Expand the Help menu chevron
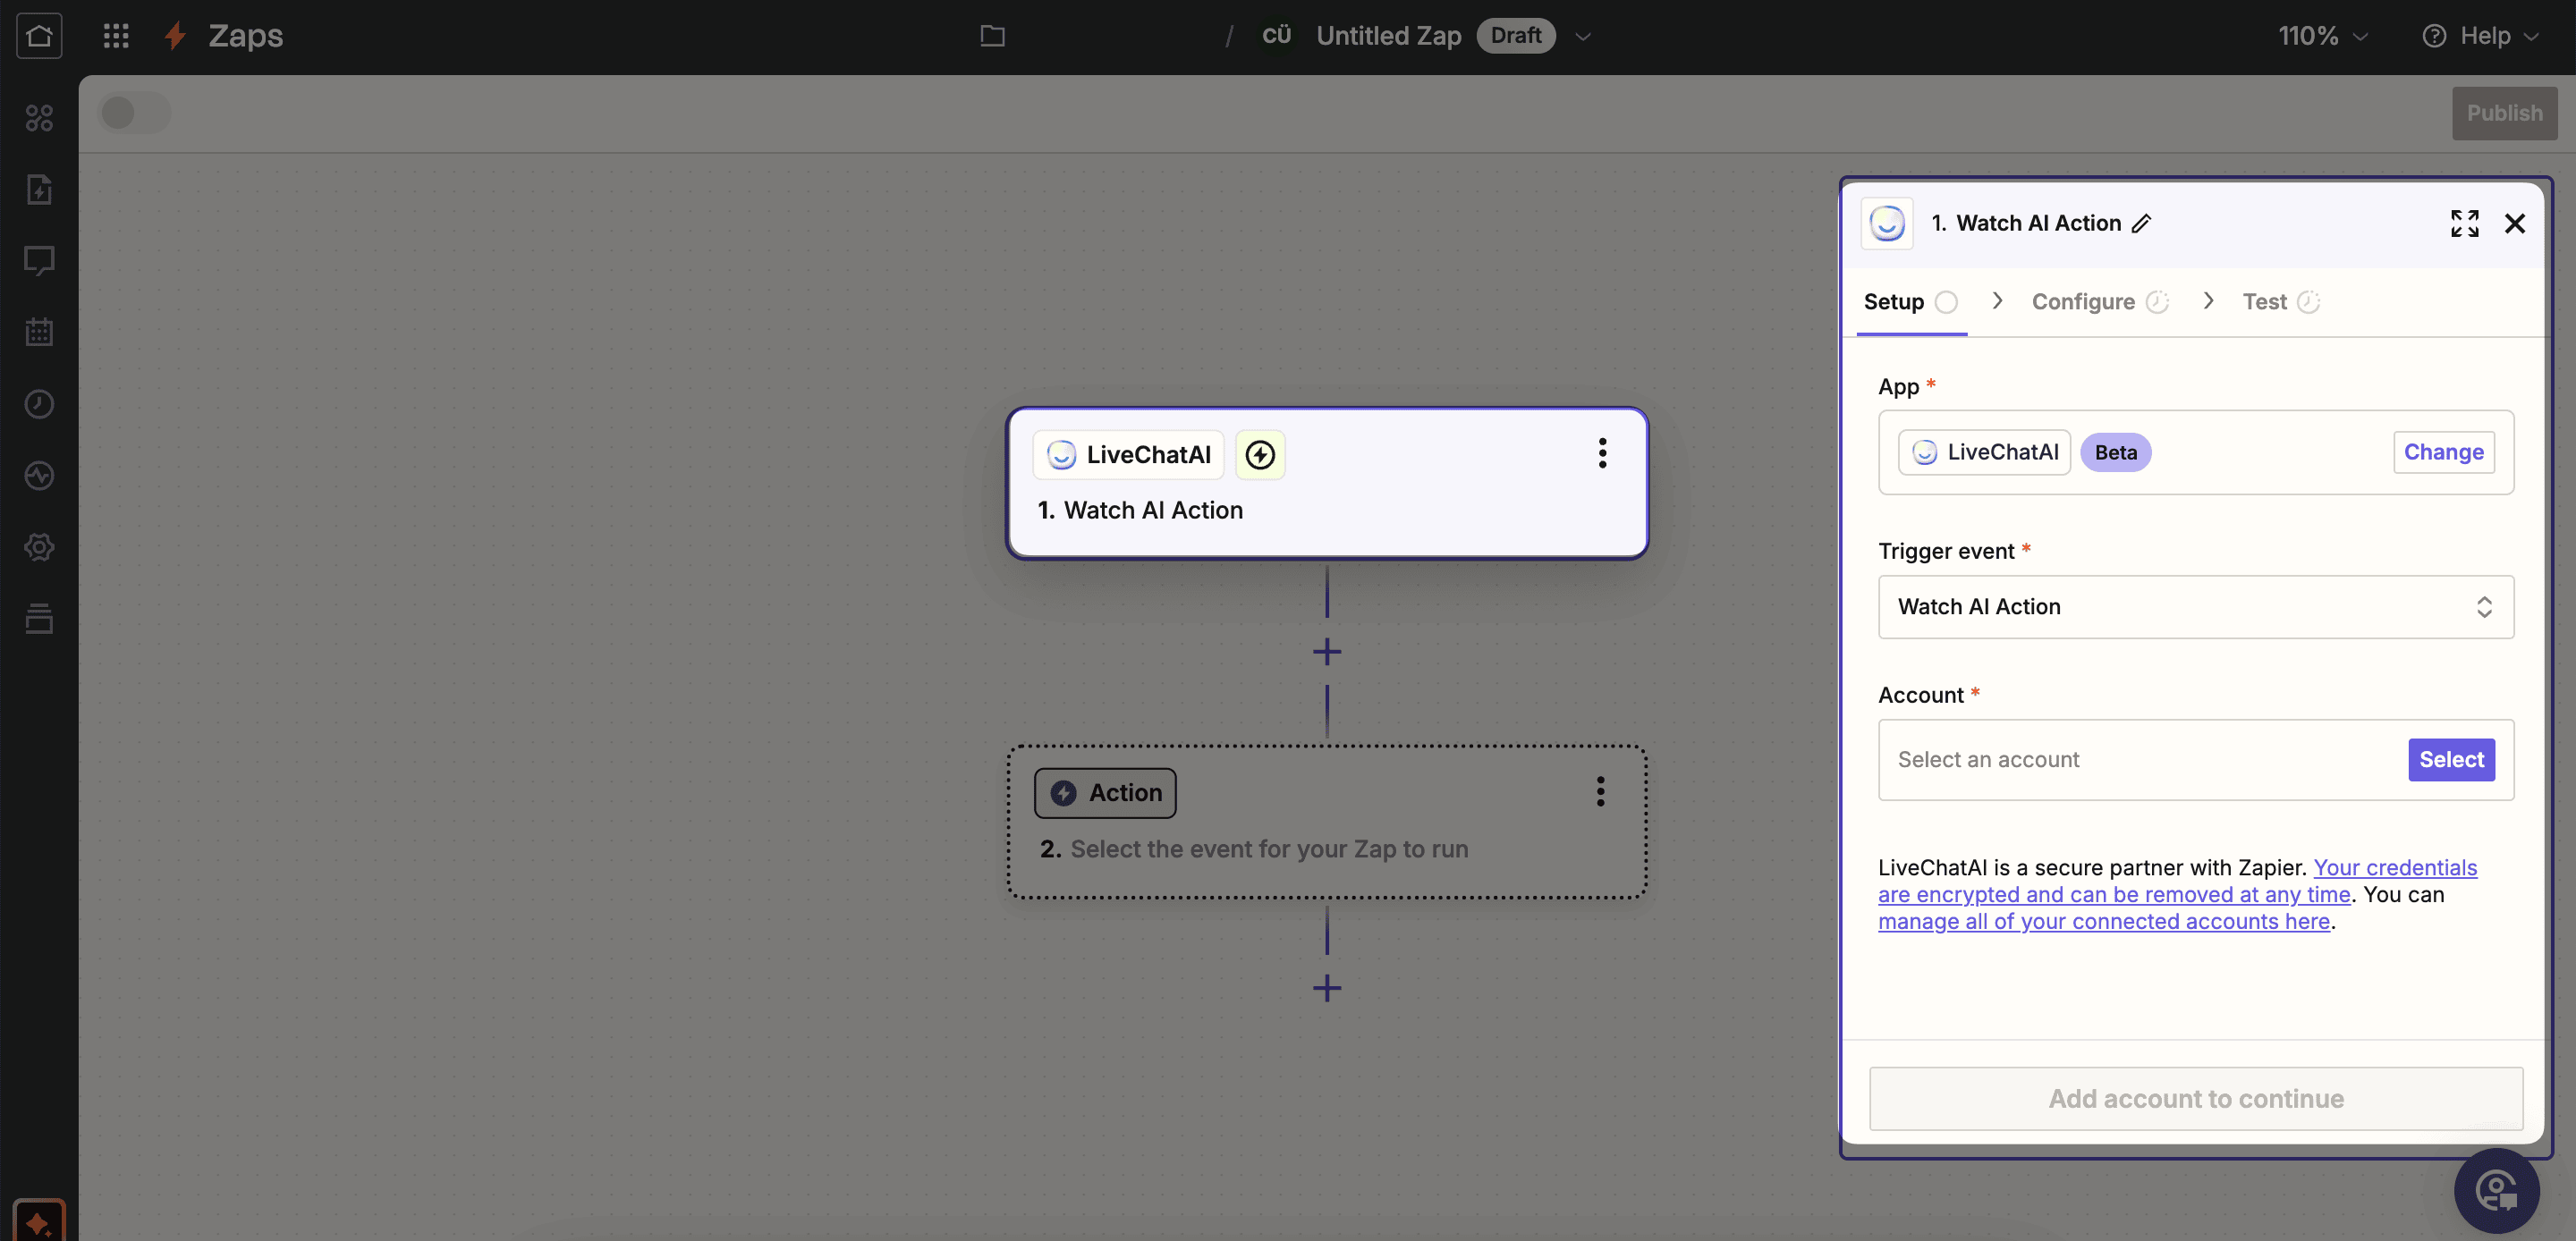The height and width of the screenshot is (1241, 2576). click(x=2531, y=37)
